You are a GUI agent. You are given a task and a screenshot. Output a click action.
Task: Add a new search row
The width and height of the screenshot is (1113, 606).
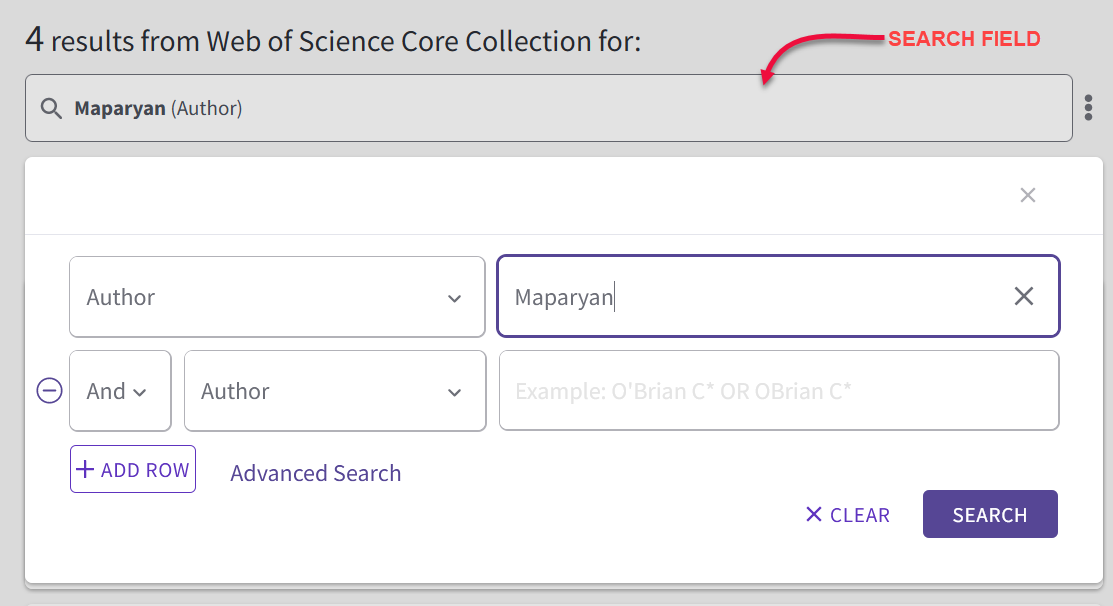(133, 469)
